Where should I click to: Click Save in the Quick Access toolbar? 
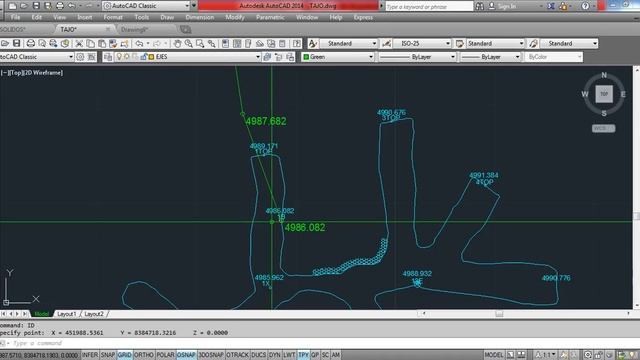[x=36, y=6]
